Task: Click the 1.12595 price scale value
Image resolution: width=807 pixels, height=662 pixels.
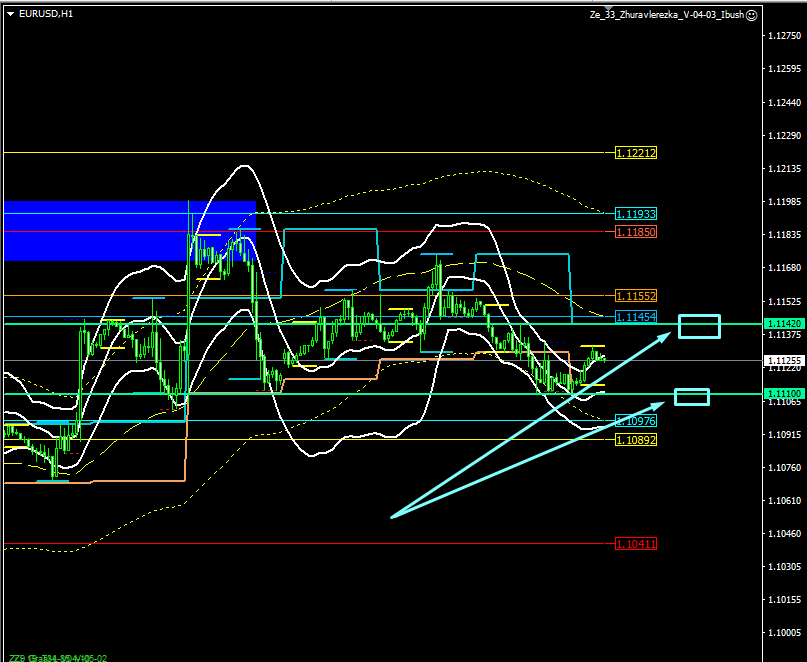Action: [x=784, y=69]
